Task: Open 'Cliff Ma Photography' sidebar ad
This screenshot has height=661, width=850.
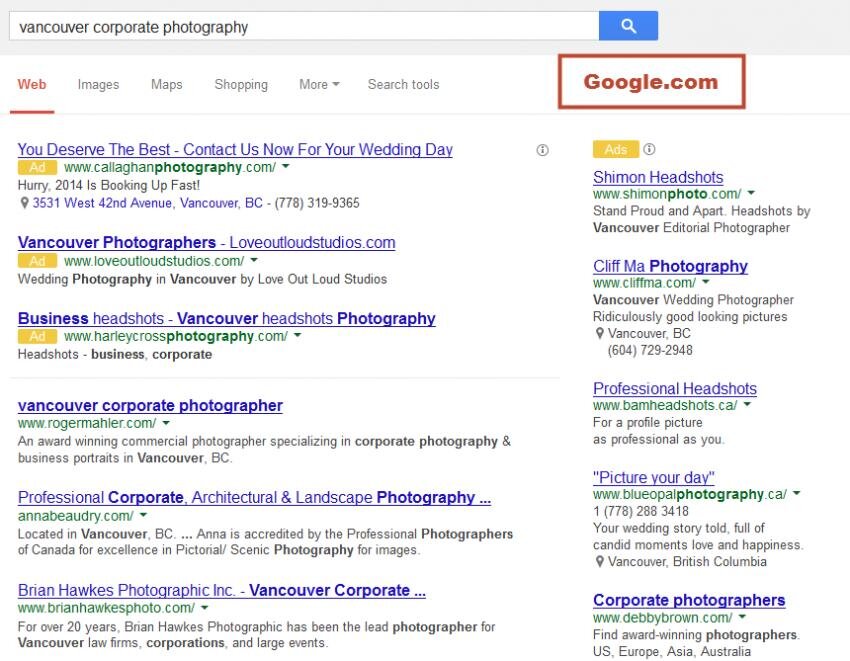Action: pyautogui.click(x=671, y=266)
